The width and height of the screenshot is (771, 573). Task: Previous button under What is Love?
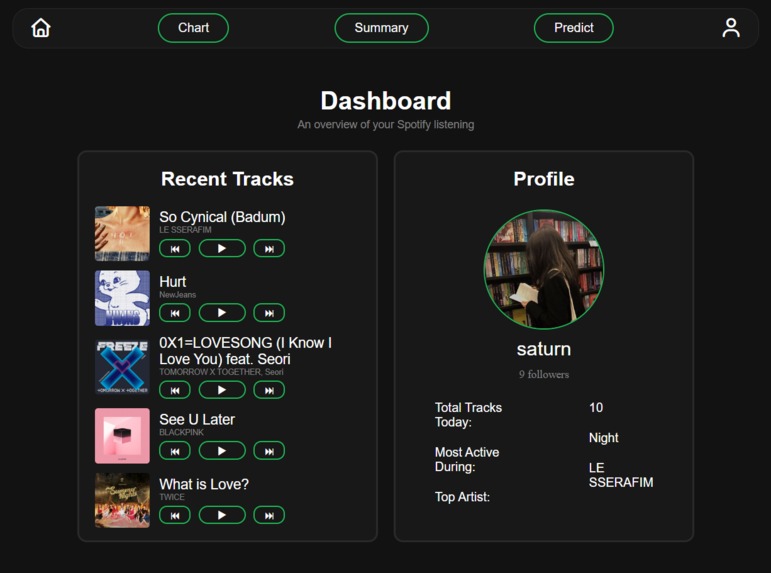[x=175, y=515]
